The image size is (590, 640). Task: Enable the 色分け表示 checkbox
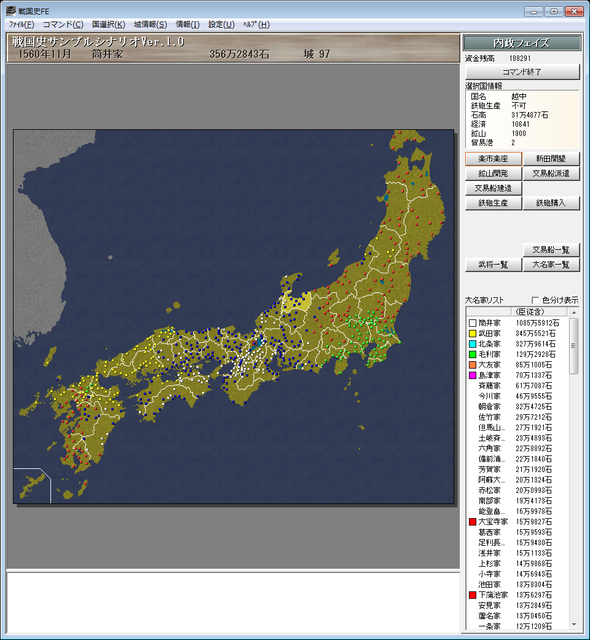point(536,300)
